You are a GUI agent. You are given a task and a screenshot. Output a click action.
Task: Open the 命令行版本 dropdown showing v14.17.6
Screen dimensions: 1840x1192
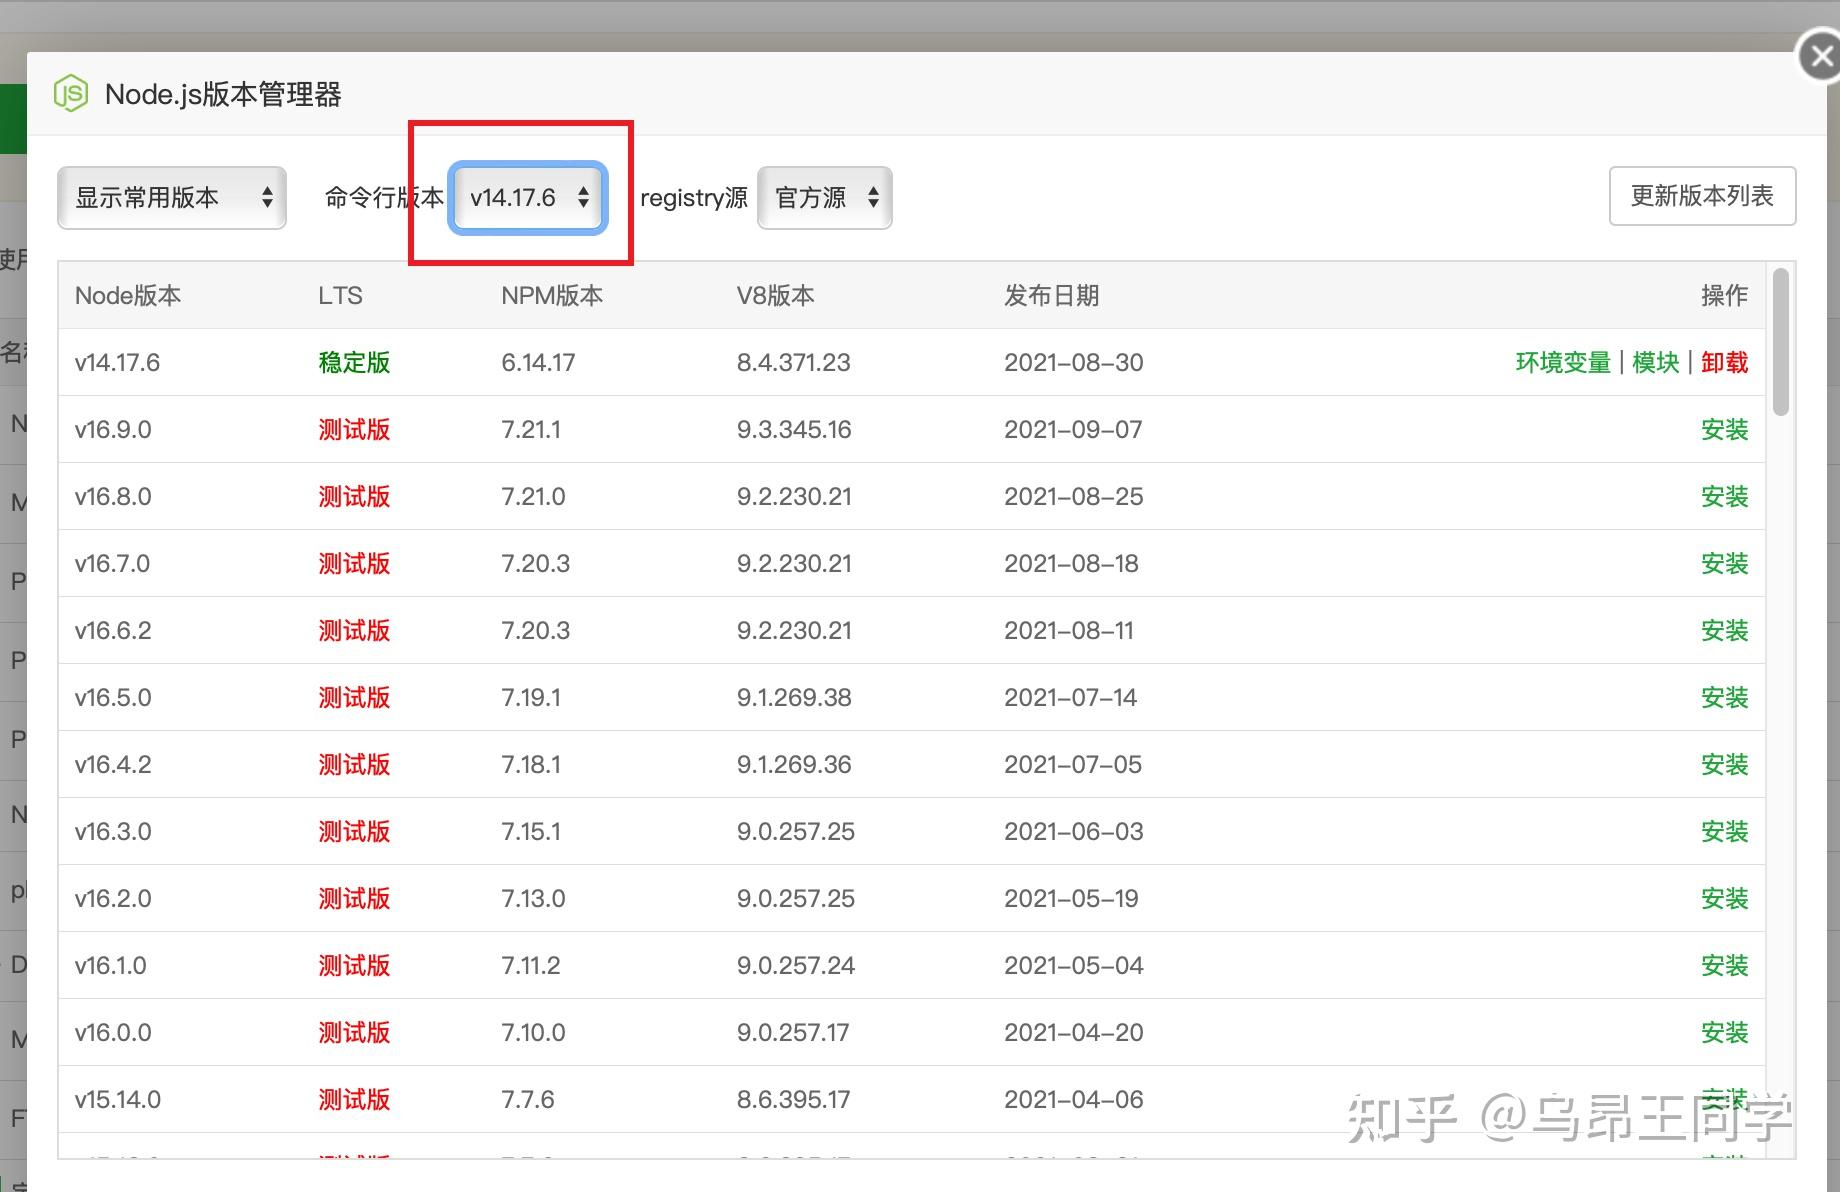[x=527, y=197]
